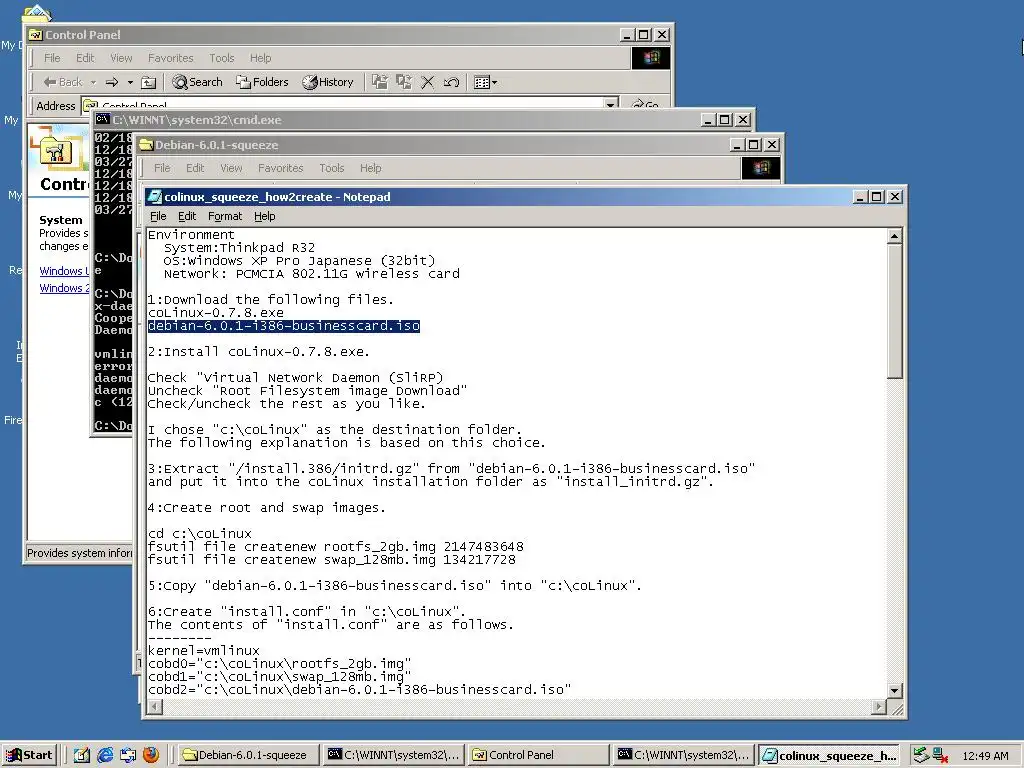Click the cmd.exe title bar icon
The image size is (1024, 768).
(x=102, y=120)
